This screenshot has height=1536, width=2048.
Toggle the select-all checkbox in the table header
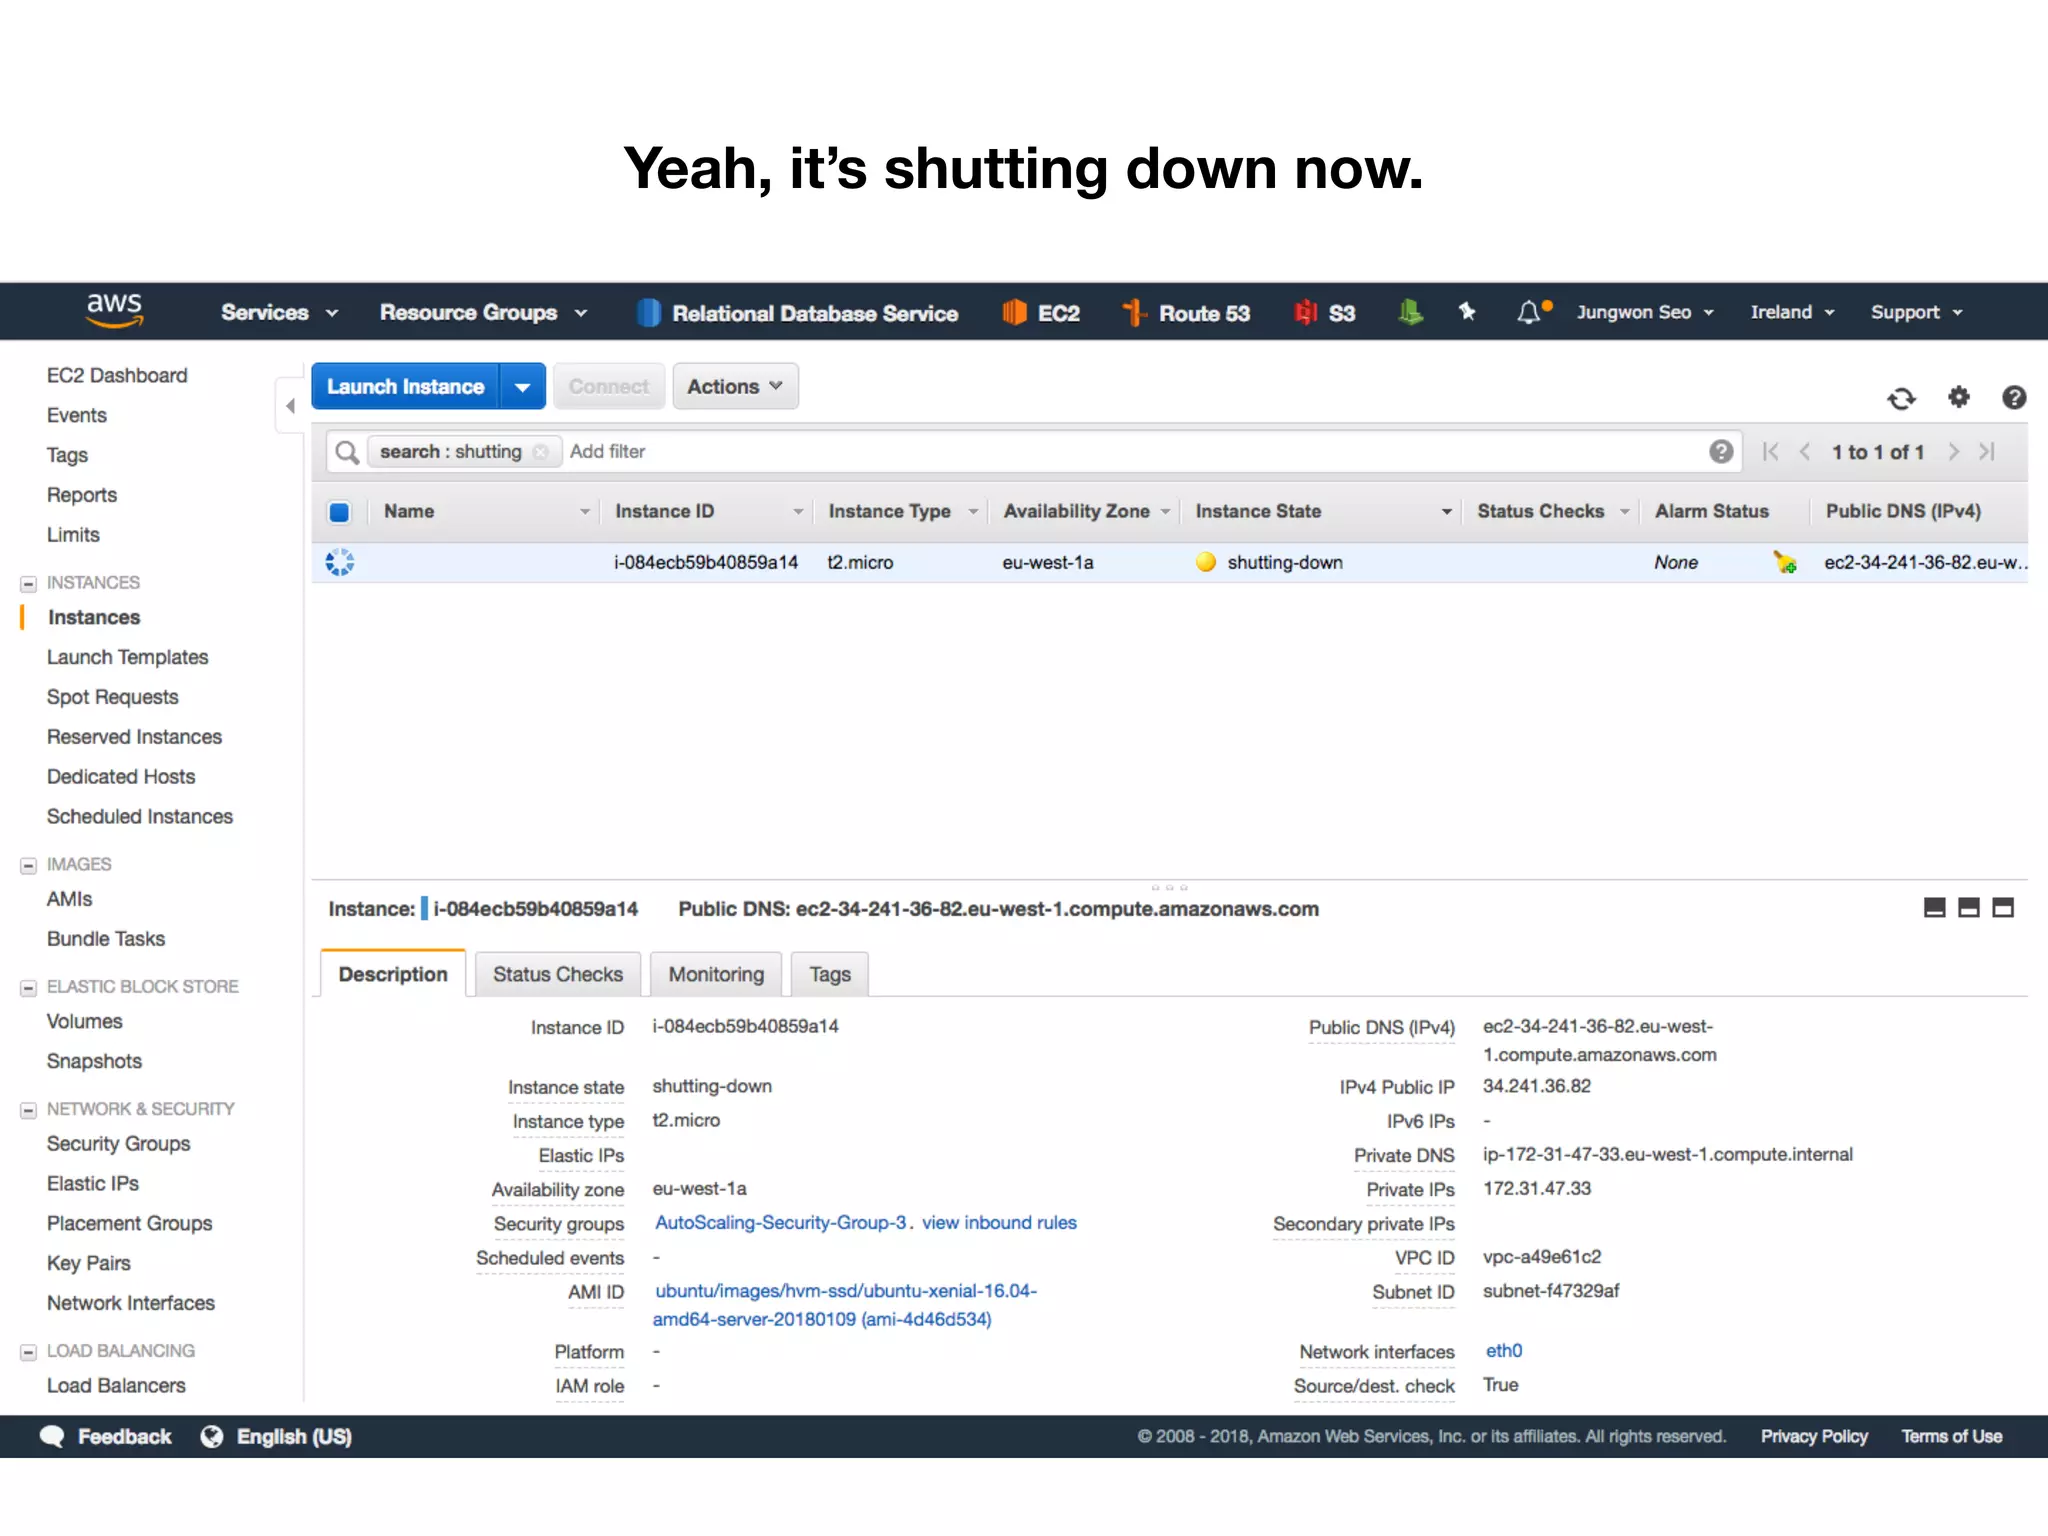(x=340, y=512)
